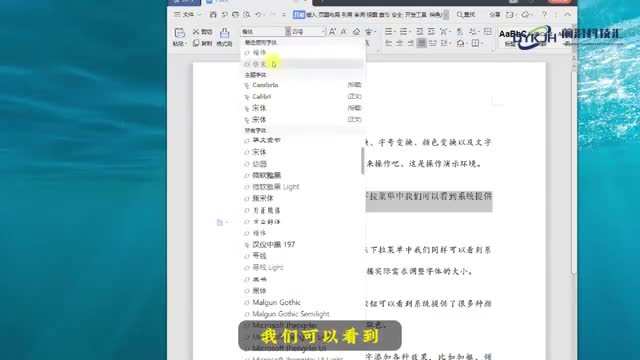The image size is (640, 360).
Task: Open the line spacing icon
Action: coord(445,43)
